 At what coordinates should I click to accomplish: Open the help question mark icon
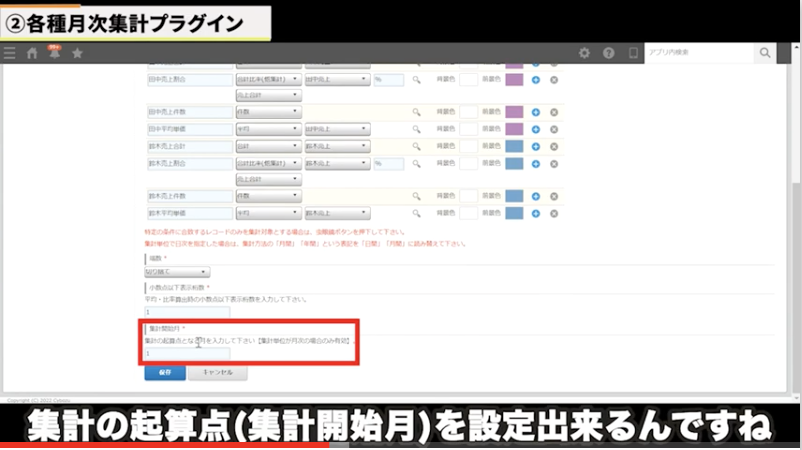608,53
